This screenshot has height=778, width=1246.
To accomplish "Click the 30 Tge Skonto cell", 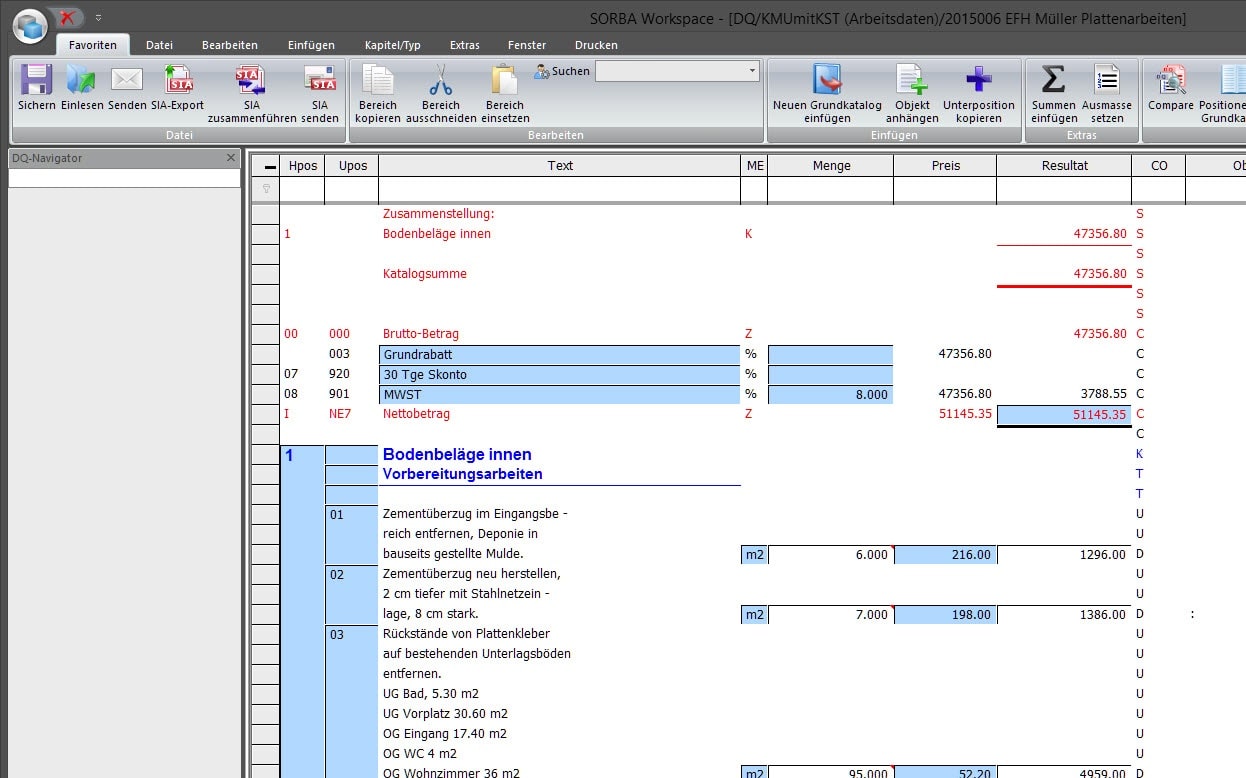I will (560, 374).
